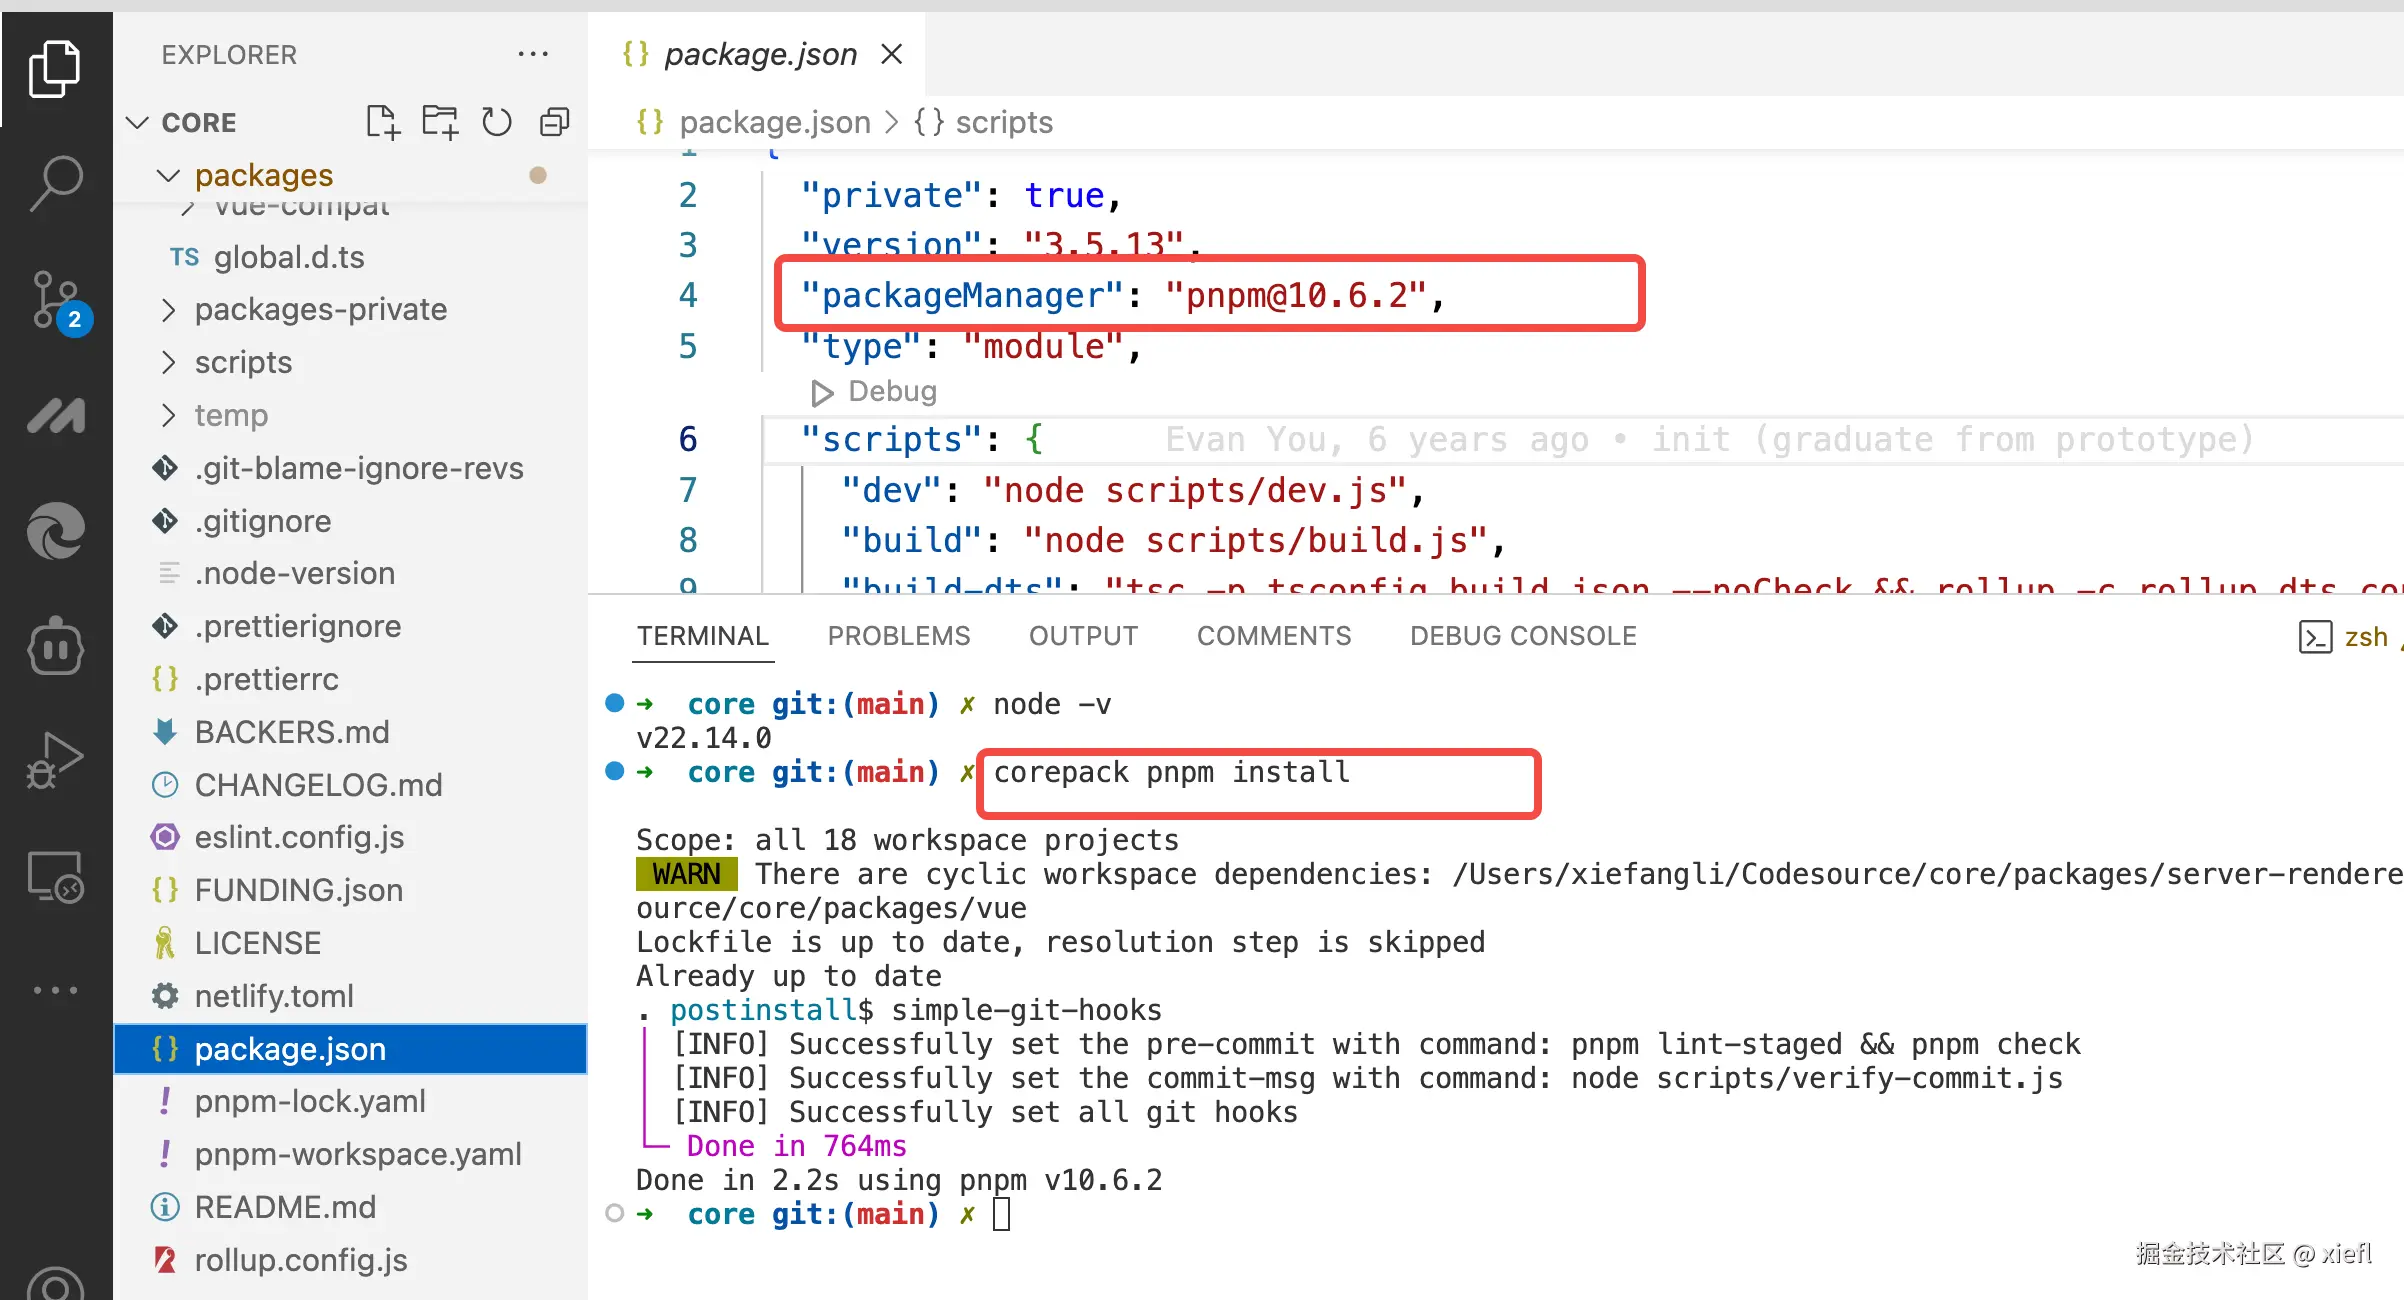This screenshot has width=2404, height=1300.
Task: Expand the temp folder
Action: click(x=231, y=415)
